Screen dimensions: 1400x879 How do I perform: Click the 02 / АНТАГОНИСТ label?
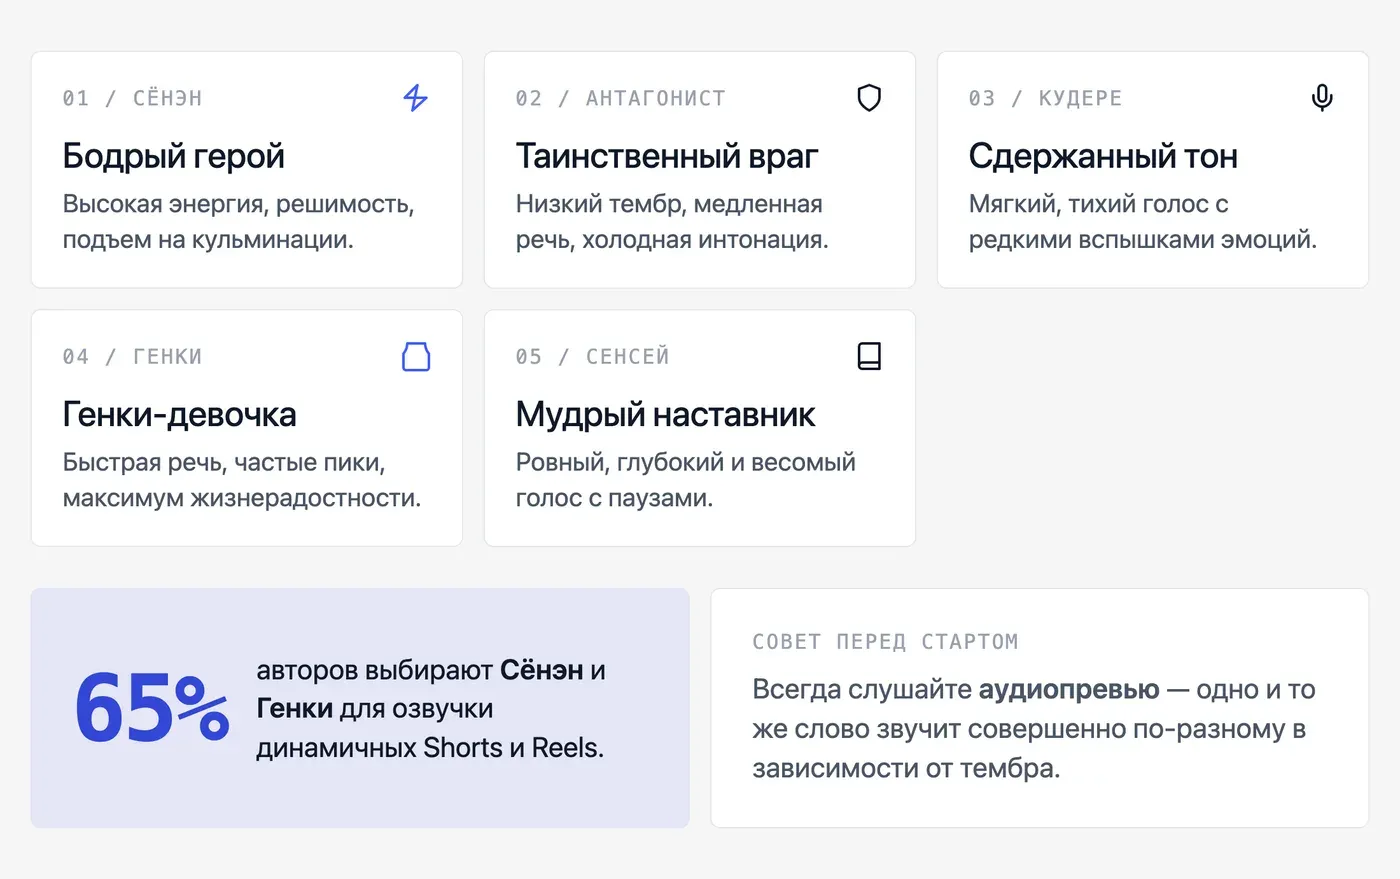[620, 98]
